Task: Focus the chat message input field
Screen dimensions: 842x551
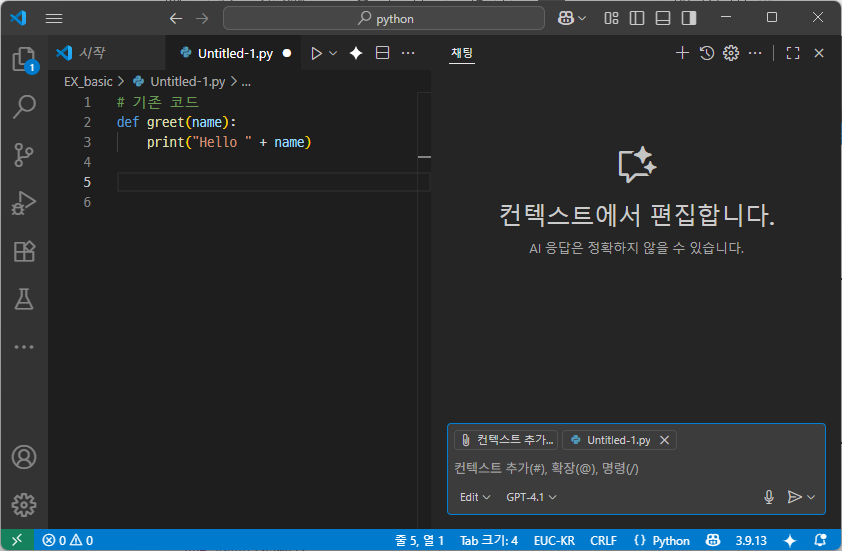Action: pos(636,468)
